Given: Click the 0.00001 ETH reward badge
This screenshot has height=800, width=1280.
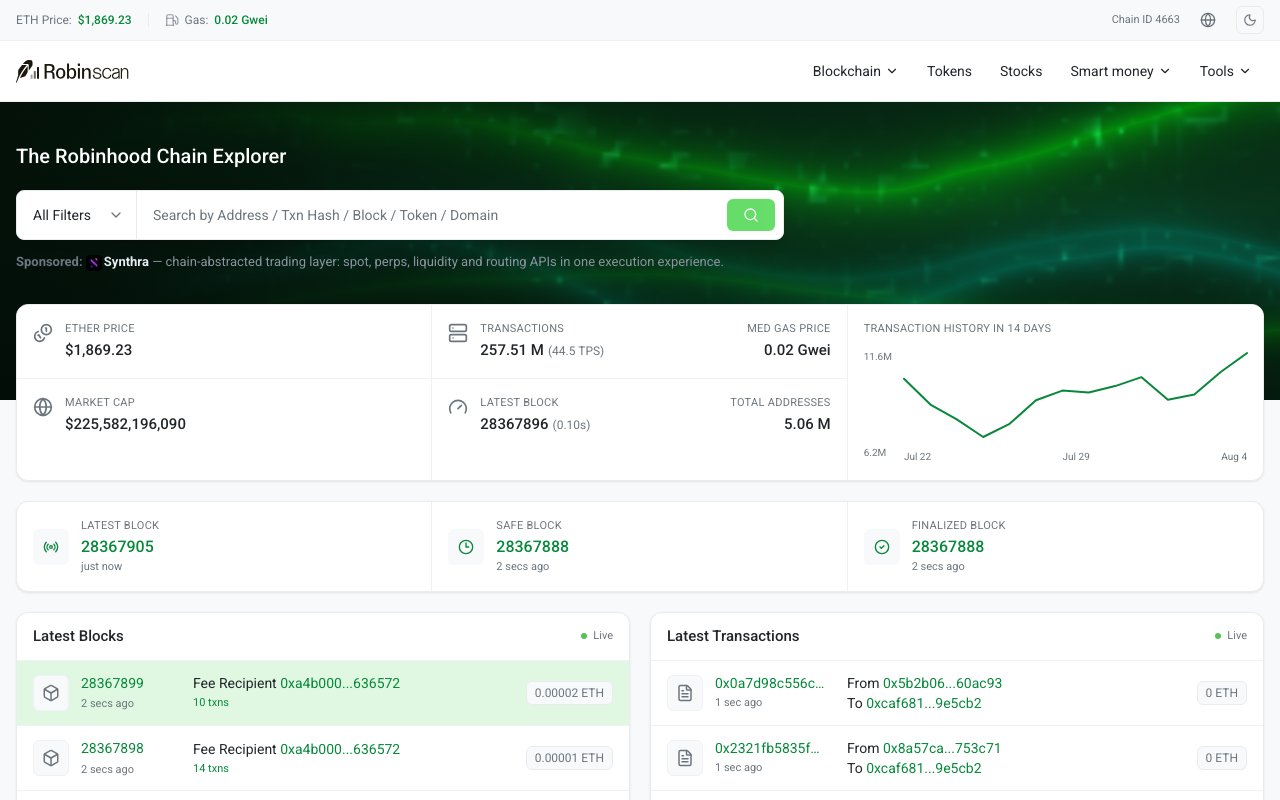Looking at the screenshot, I should point(570,758).
